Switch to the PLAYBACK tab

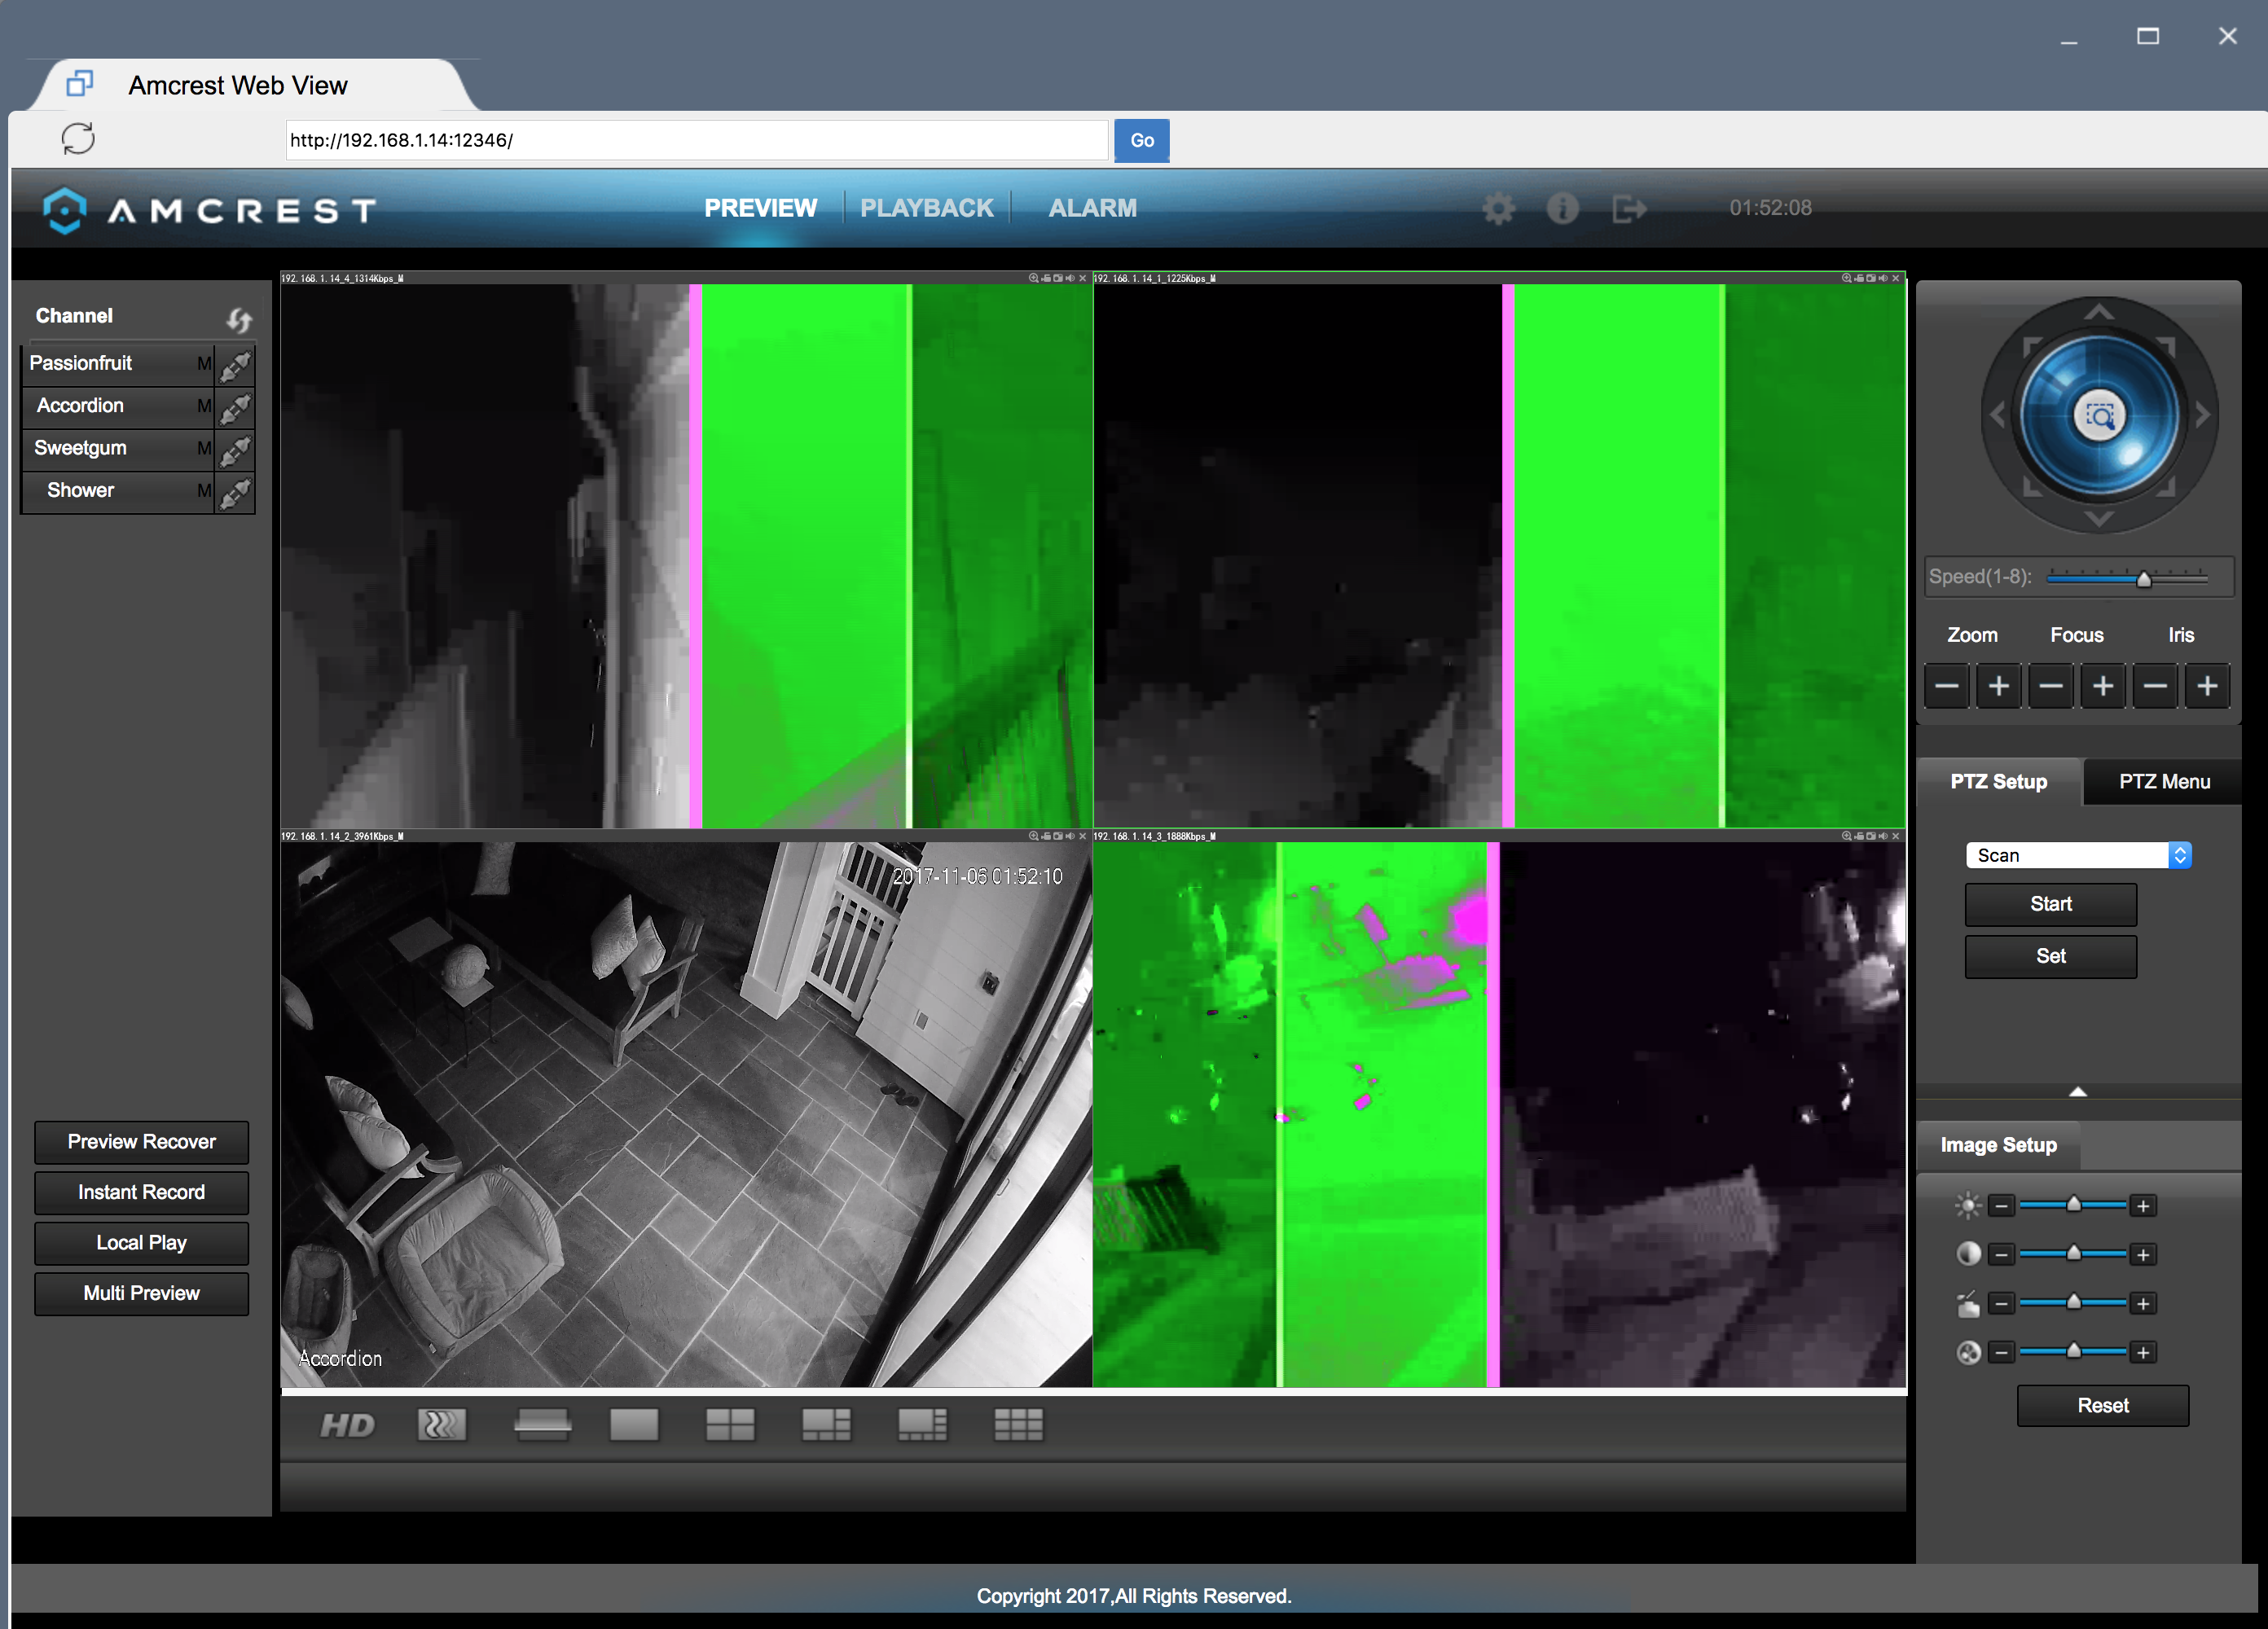point(926,208)
